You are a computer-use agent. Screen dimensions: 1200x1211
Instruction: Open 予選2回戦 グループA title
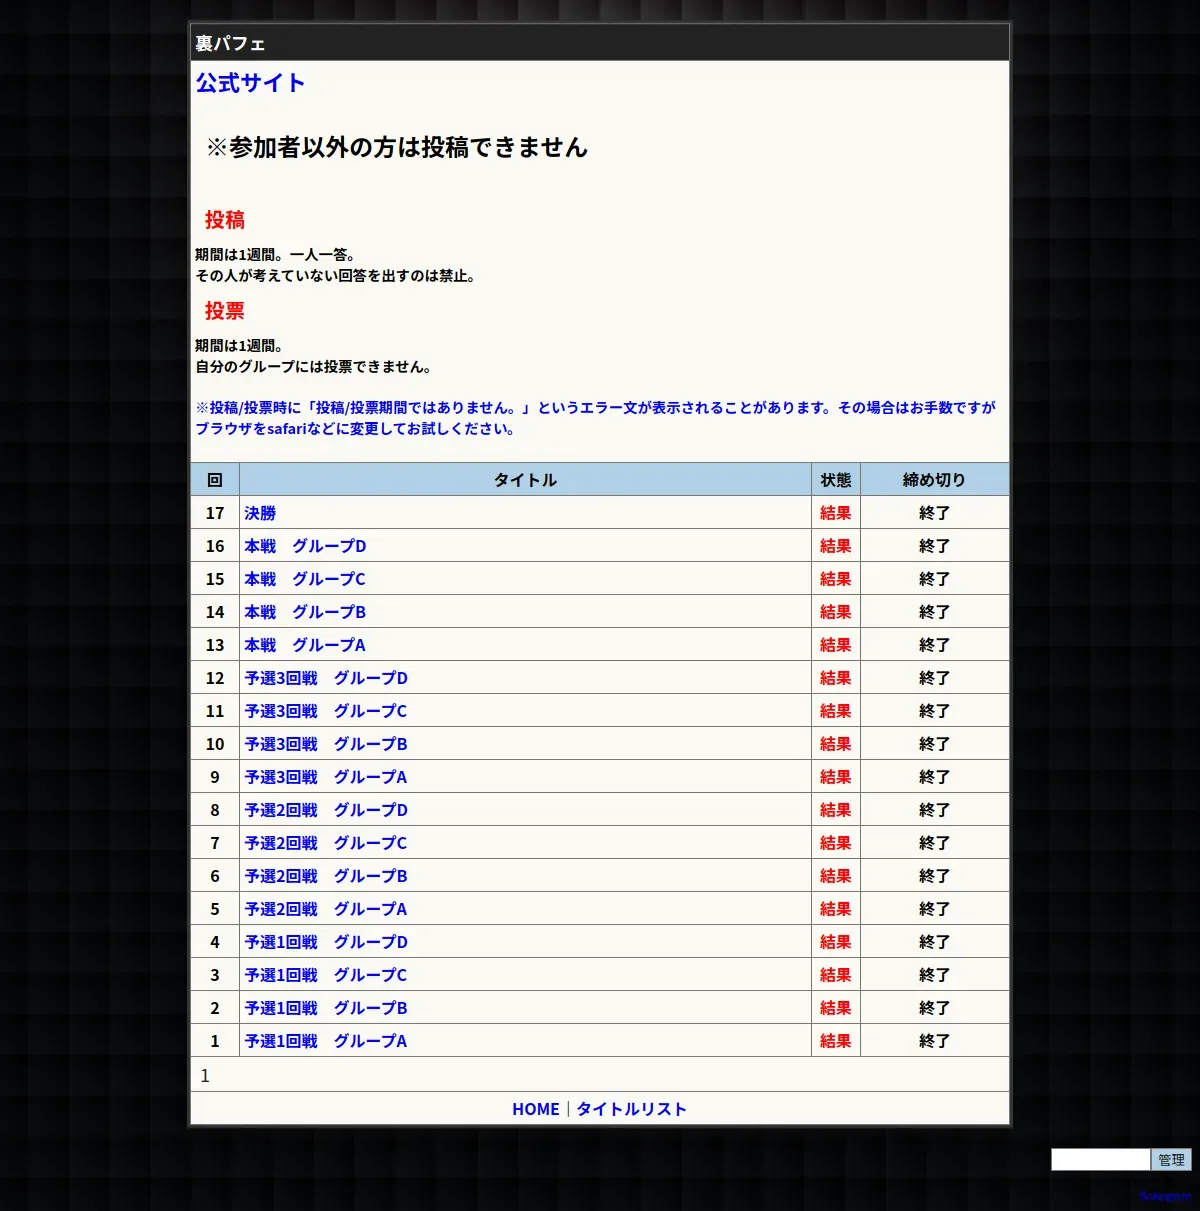point(326,909)
